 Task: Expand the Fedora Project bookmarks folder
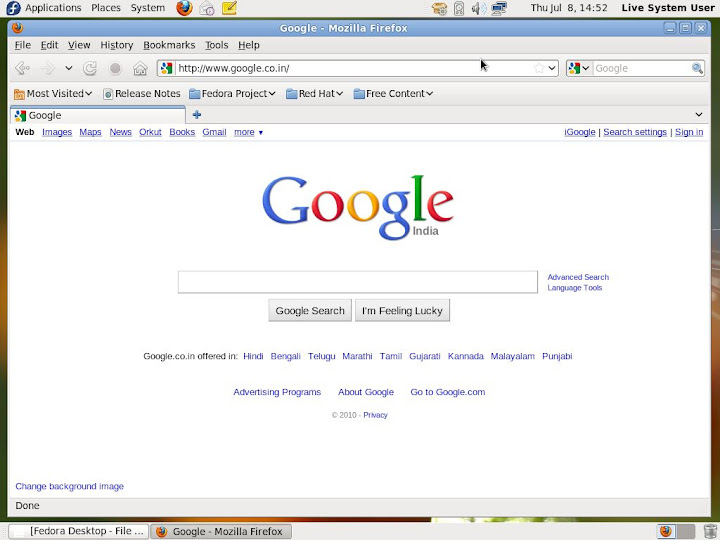(232, 94)
